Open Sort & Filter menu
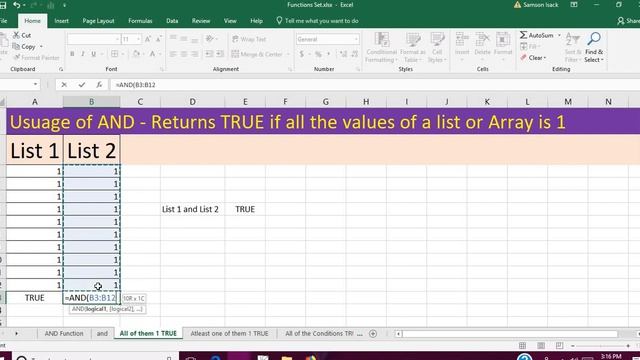This screenshot has height=360, width=640. pos(573,47)
